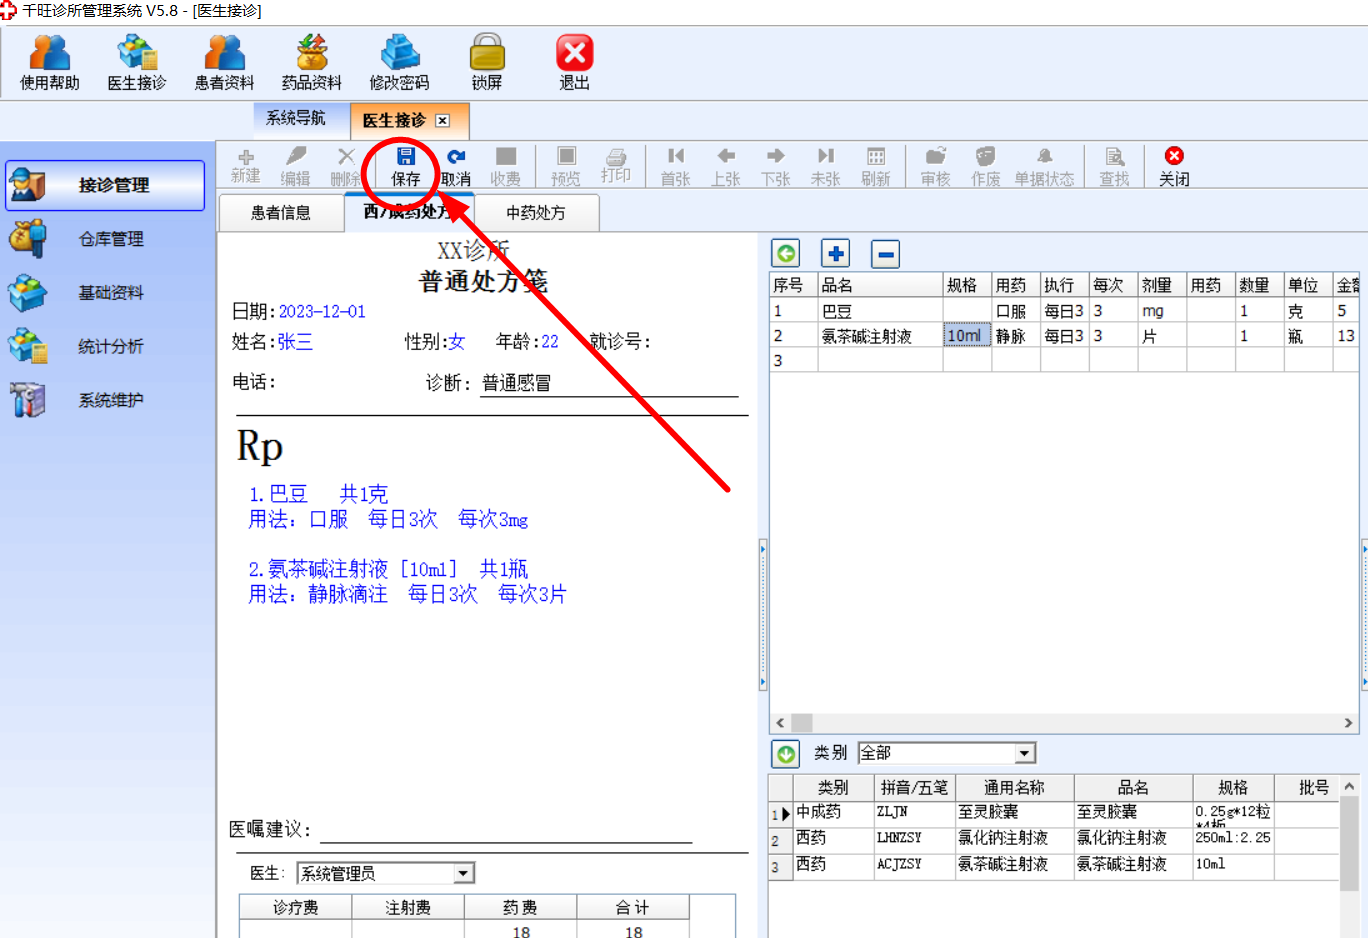Viewport: 1368px width, 938px height.
Task: Open 系统维护 in the sidebar
Action: (x=105, y=400)
